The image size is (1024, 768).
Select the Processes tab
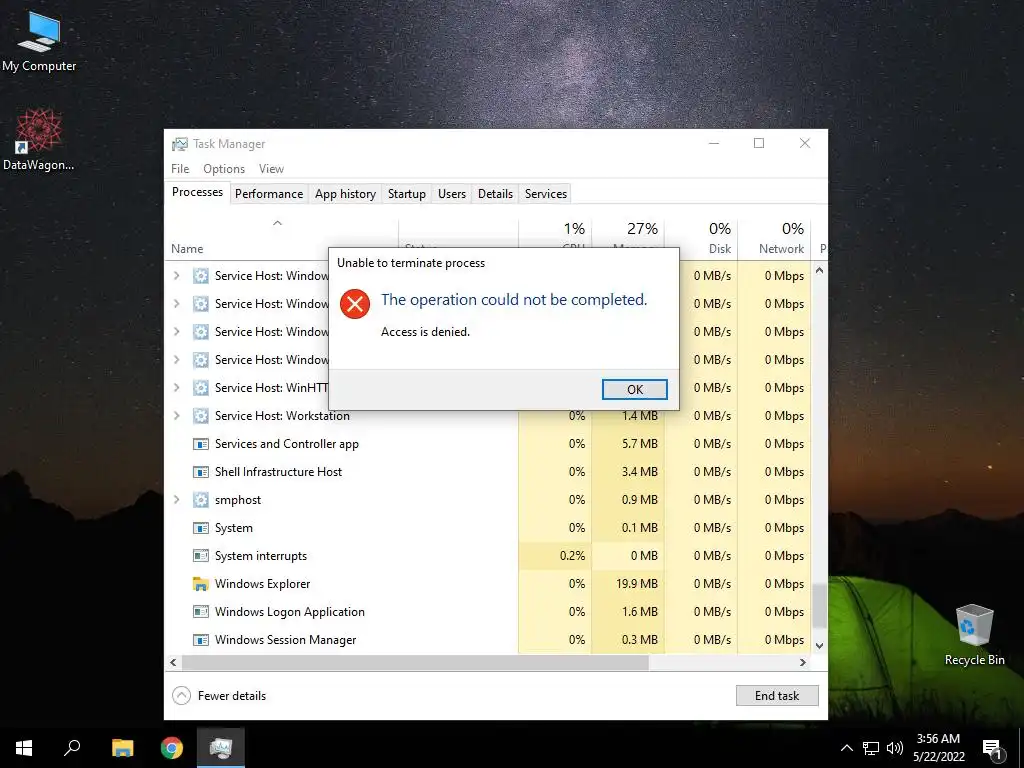tap(197, 192)
